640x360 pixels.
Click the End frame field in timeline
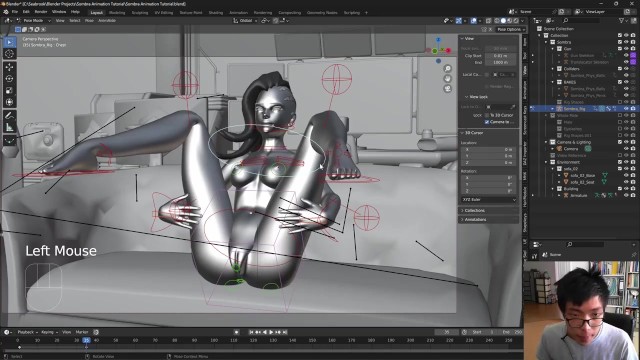pyautogui.click(x=512, y=332)
